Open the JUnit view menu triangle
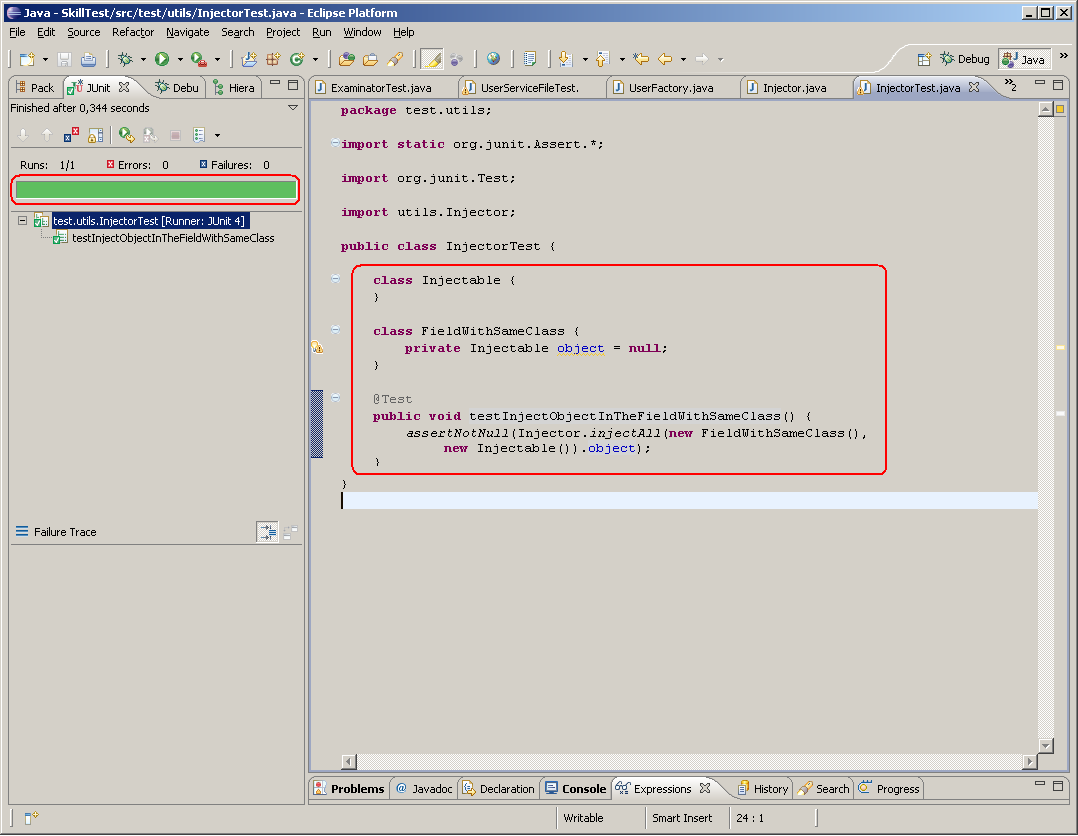Screen dimensions: 1078x836 point(293,108)
